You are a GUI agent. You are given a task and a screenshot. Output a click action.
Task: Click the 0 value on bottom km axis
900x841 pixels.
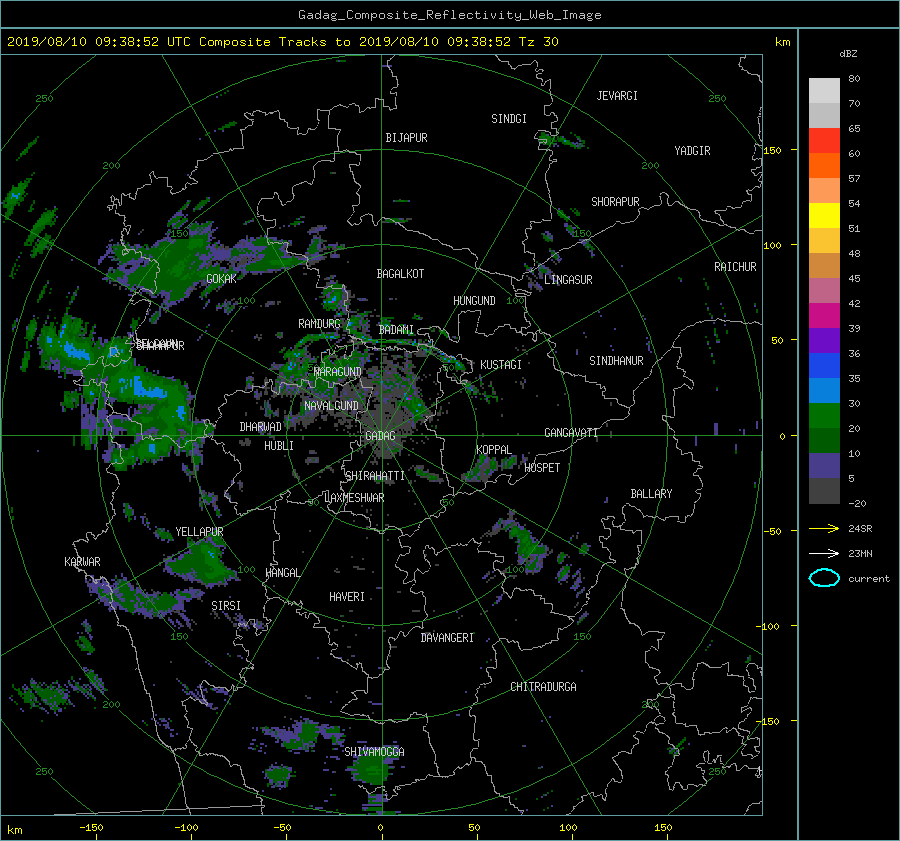381,828
